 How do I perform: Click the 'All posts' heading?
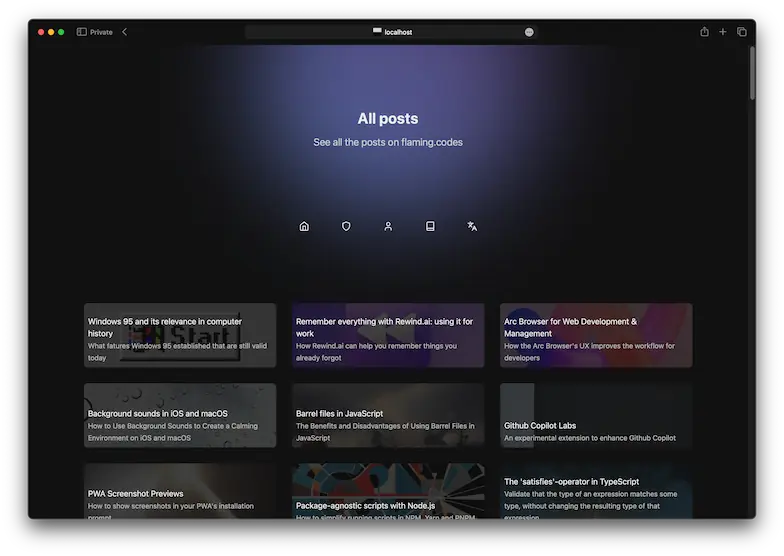point(388,118)
